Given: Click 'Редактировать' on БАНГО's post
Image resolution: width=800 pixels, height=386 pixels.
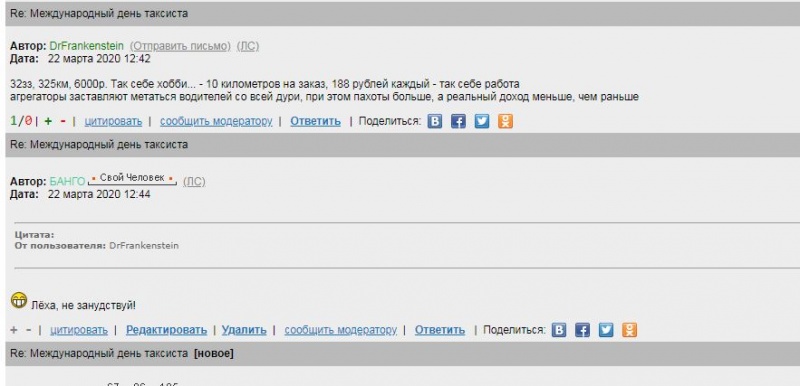Looking at the screenshot, I should pyautogui.click(x=166, y=330).
